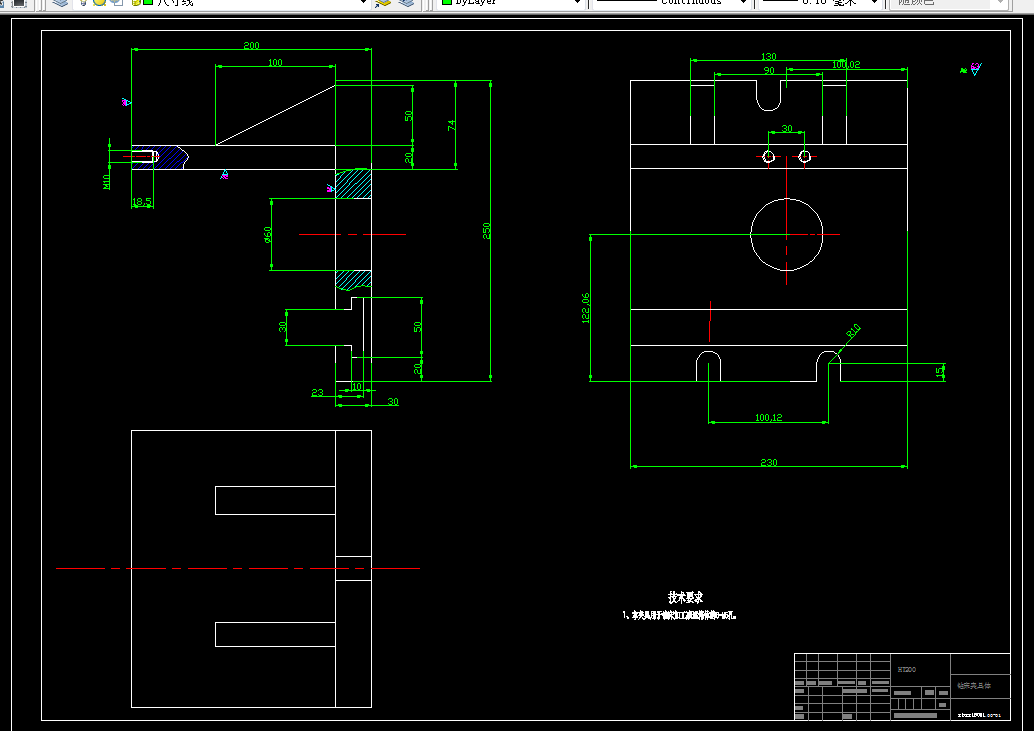Image resolution: width=1034 pixels, height=731 pixels.
Task: Select the 74 vertical dimension text
Action: (452, 125)
